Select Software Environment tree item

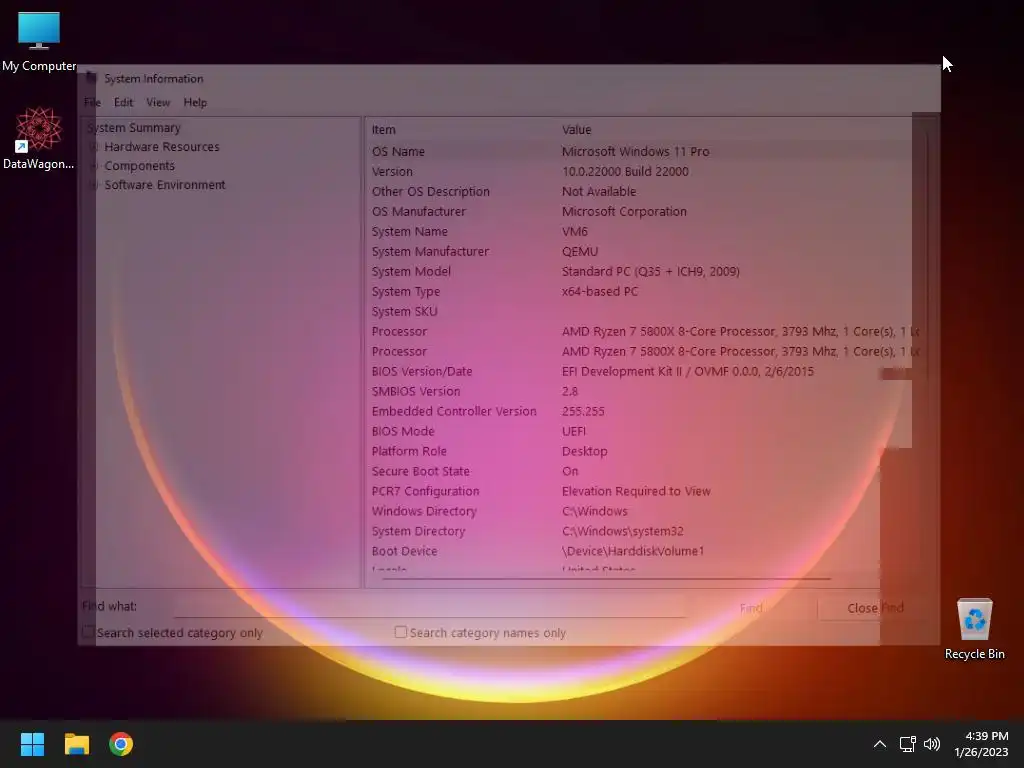165,185
